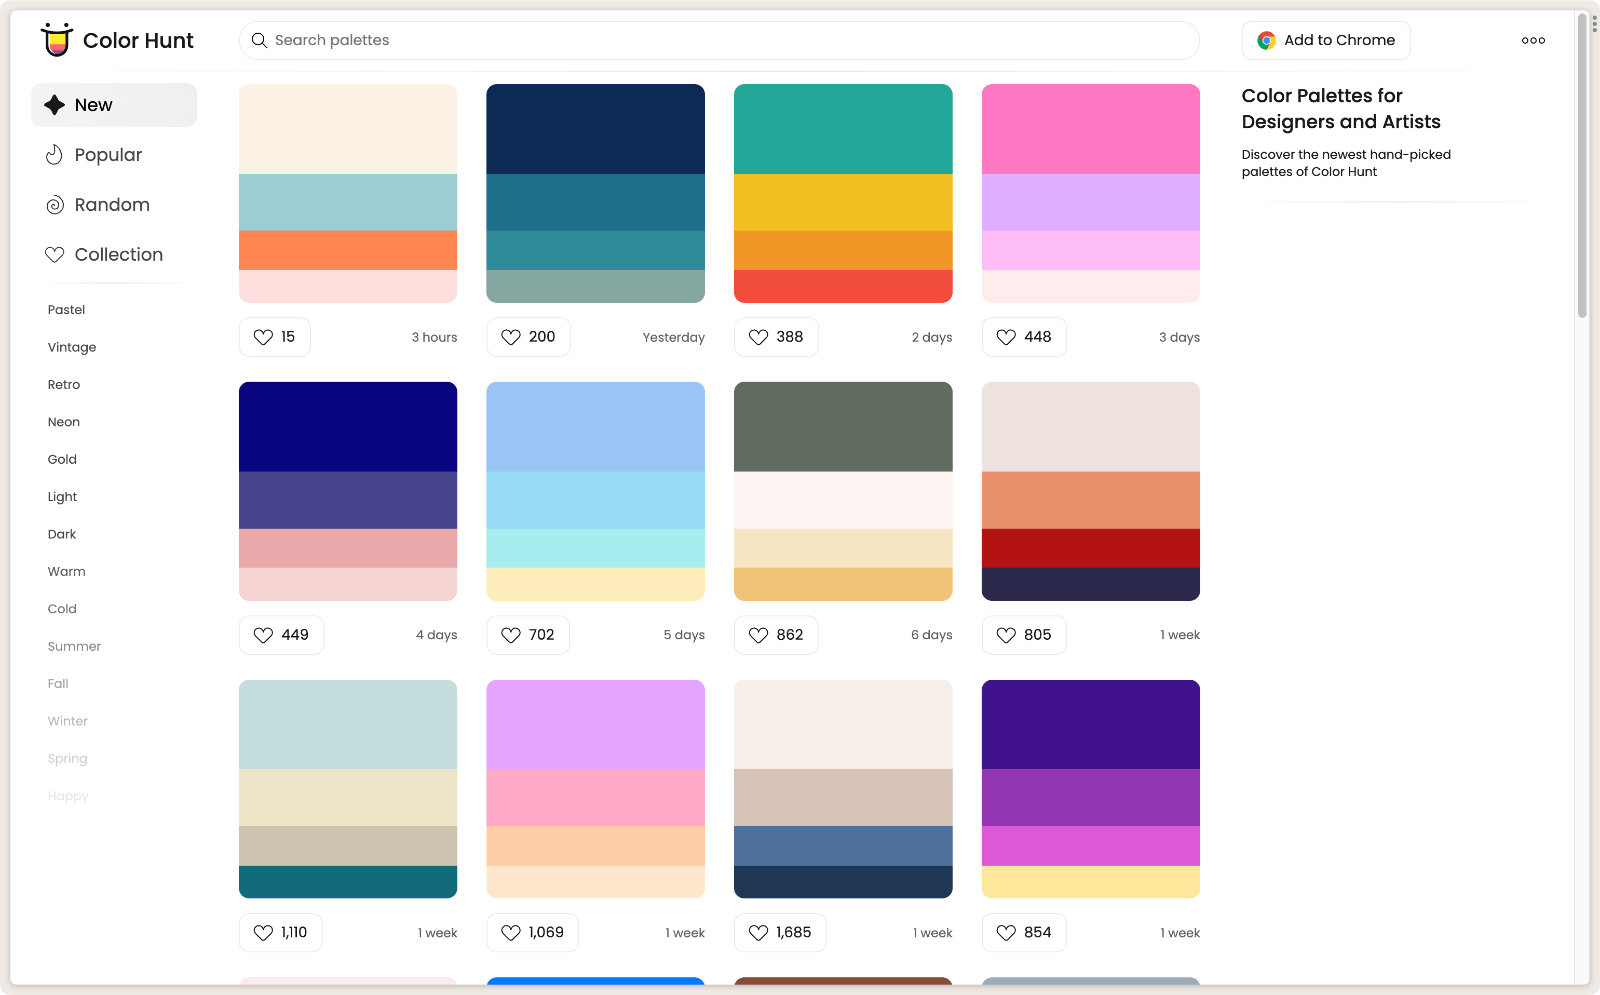Screen dimensions: 1600x995
Task: Open the Neon palettes category
Action: pos(63,421)
